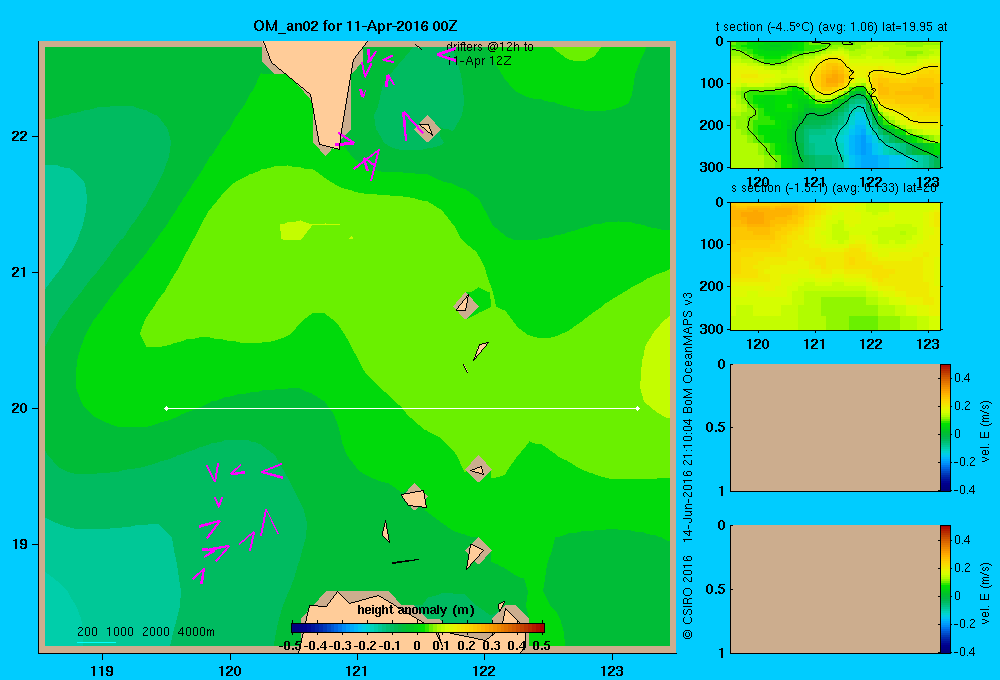
Task: Click 0.4 label on upper vel. E bar
Action: point(962,378)
